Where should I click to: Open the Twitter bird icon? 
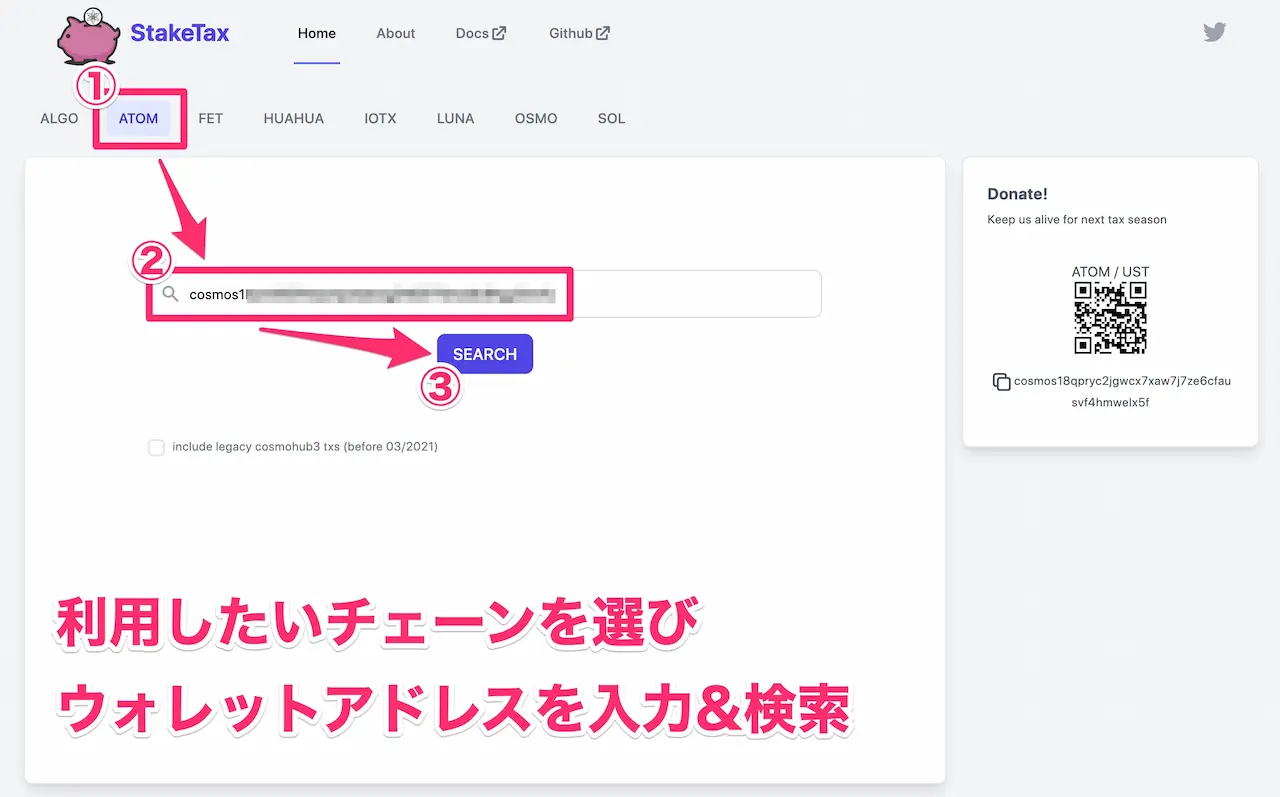pos(1214,33)
